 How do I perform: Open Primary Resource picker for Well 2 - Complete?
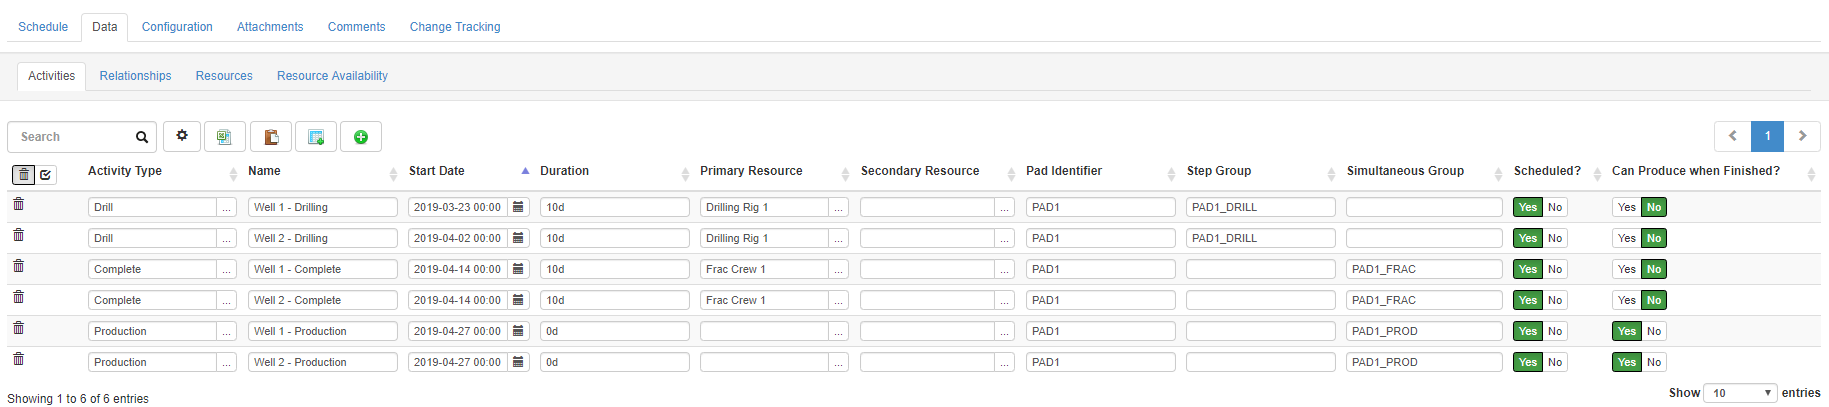click(839, 300)
